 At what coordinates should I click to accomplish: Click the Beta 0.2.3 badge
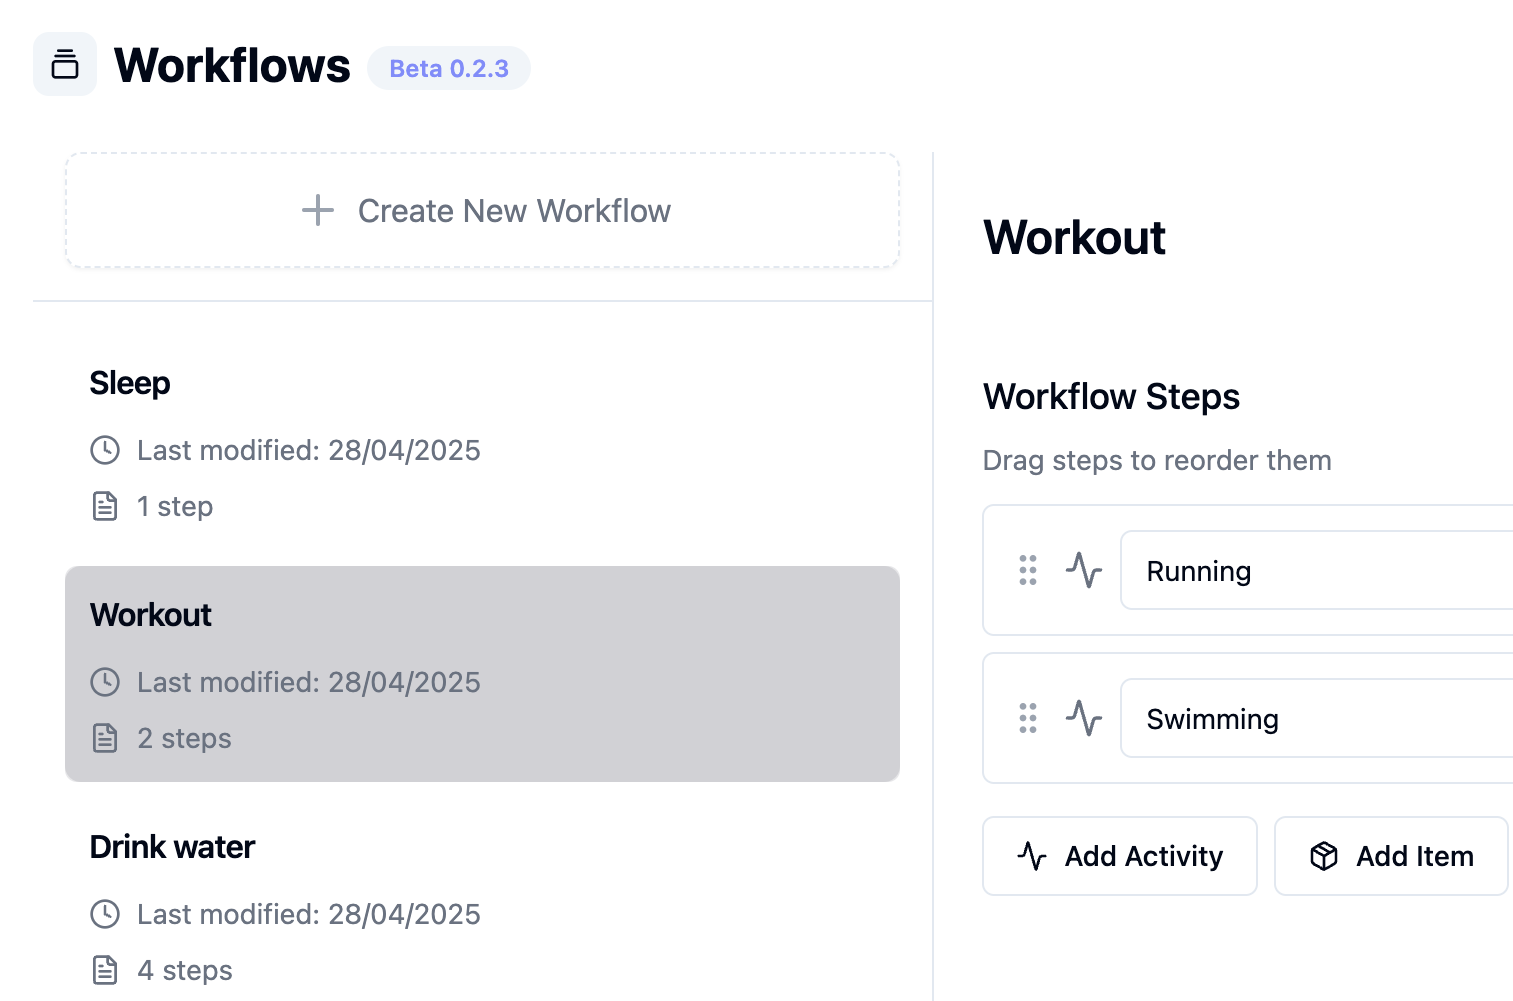449,68
